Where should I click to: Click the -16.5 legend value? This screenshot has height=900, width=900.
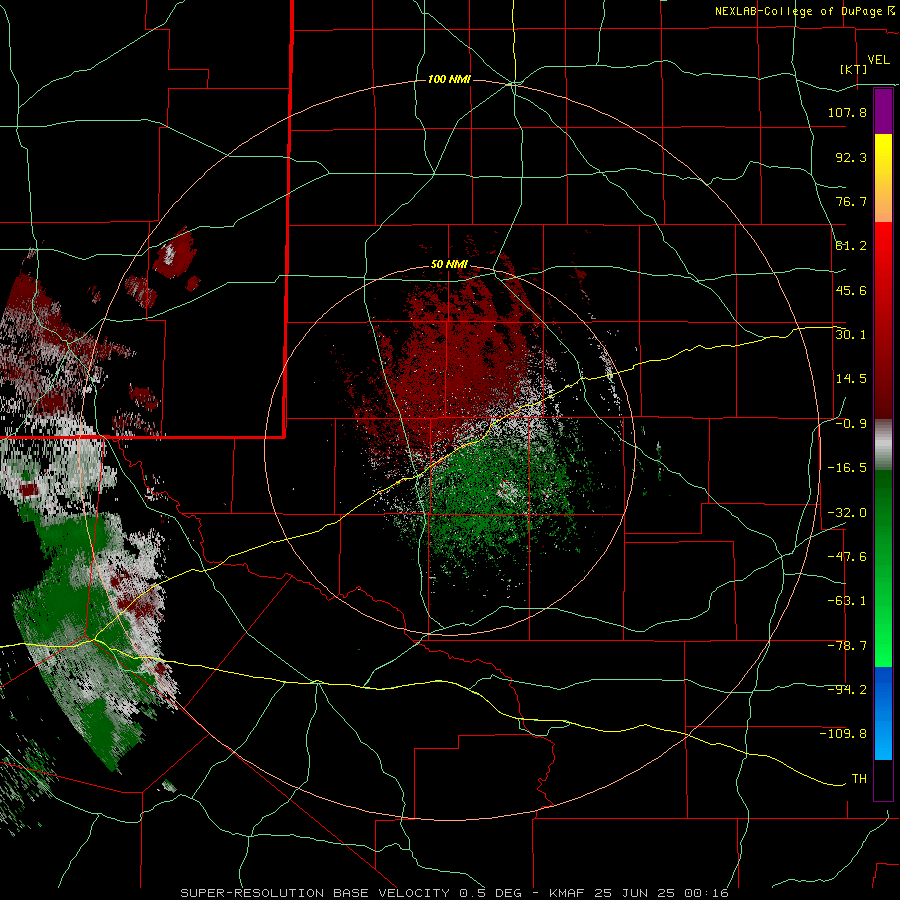pyautogui.click(x=847, y=468)
